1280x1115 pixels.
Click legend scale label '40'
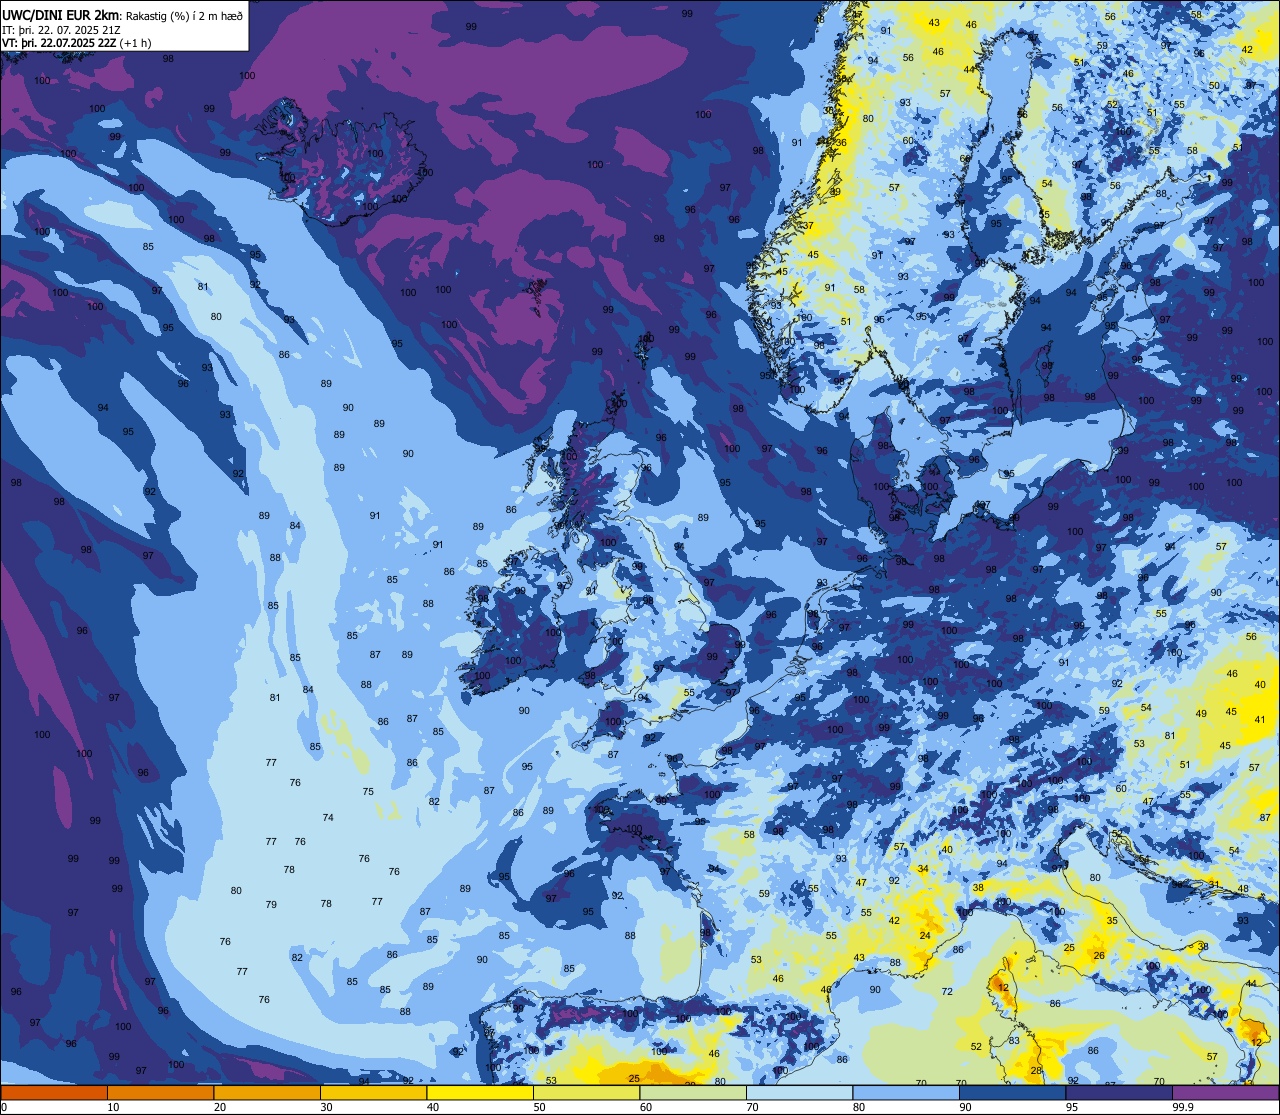(x=433, y=1106)
